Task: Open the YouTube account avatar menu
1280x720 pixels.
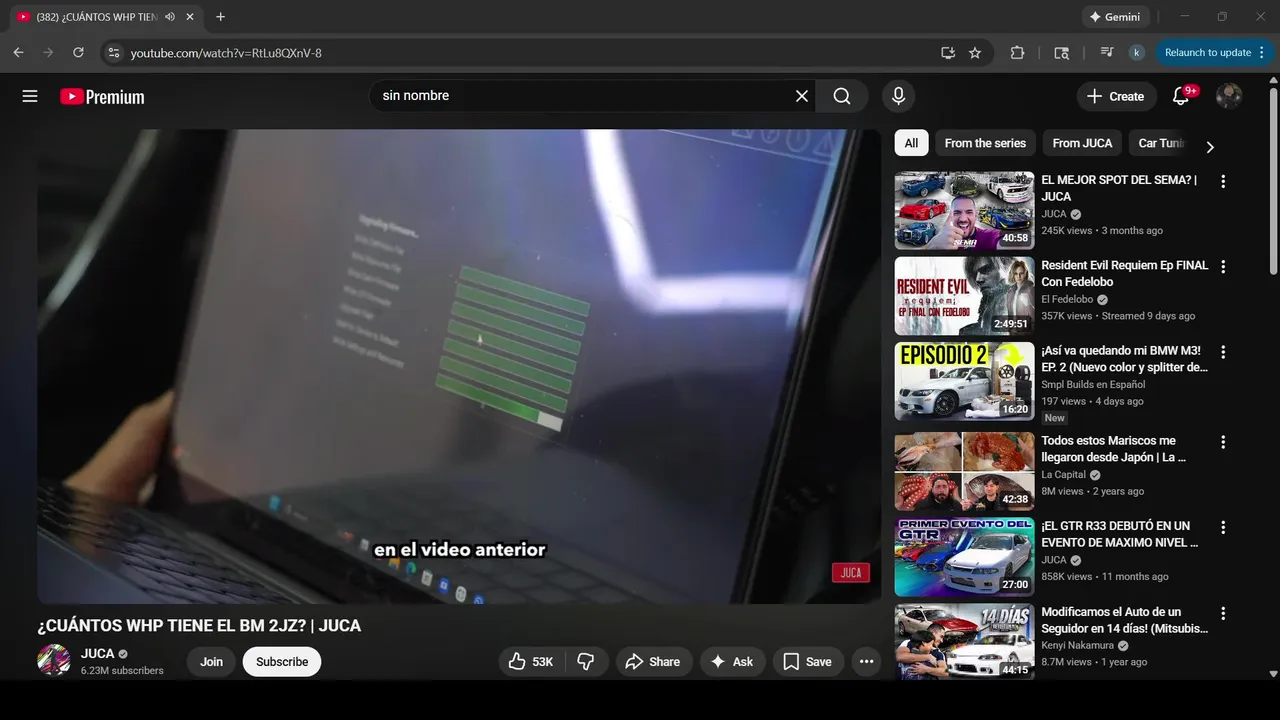Action: point(1229,96)
